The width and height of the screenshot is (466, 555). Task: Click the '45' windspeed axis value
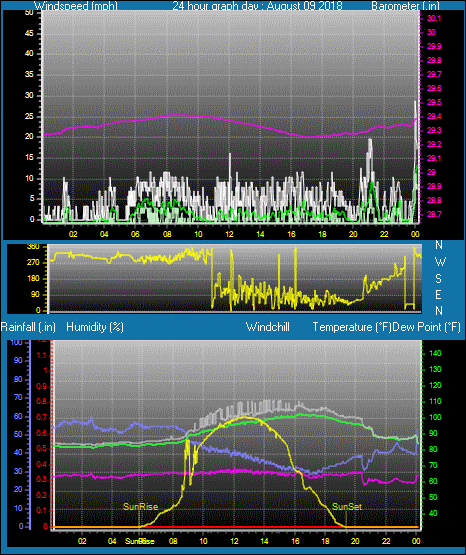[x=29, y=33]
